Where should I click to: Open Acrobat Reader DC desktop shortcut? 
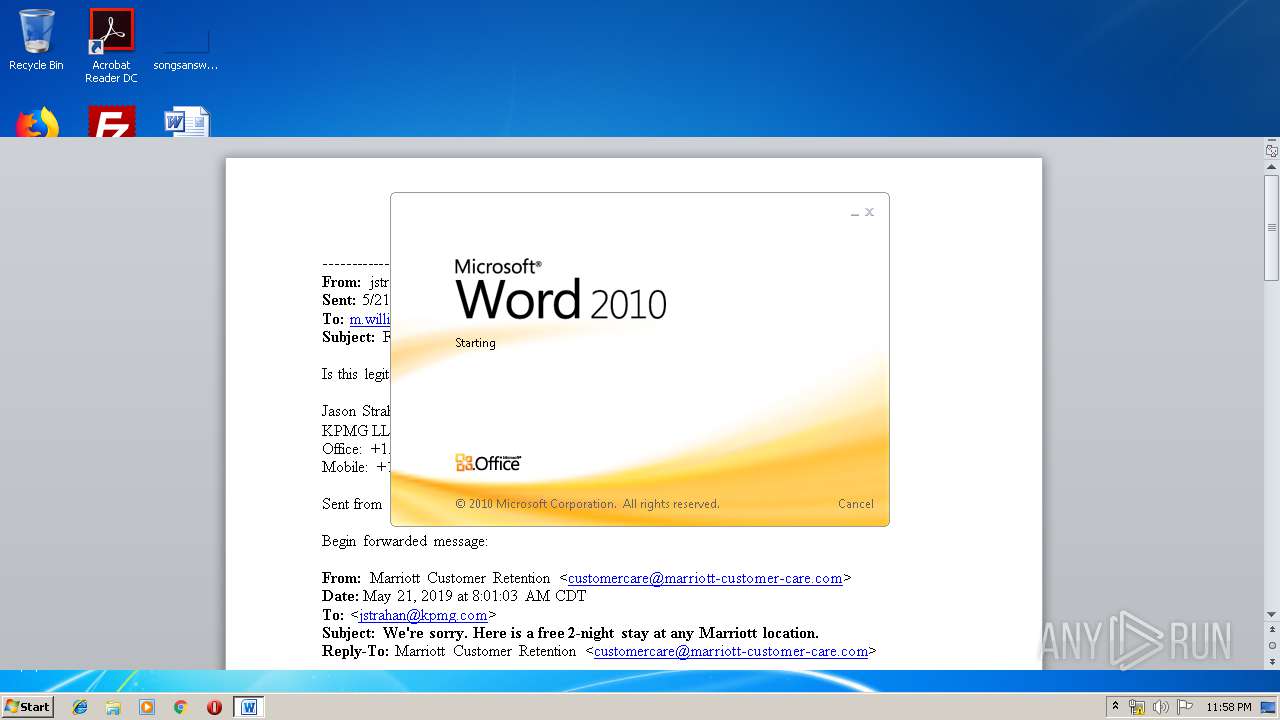point(111,46)
